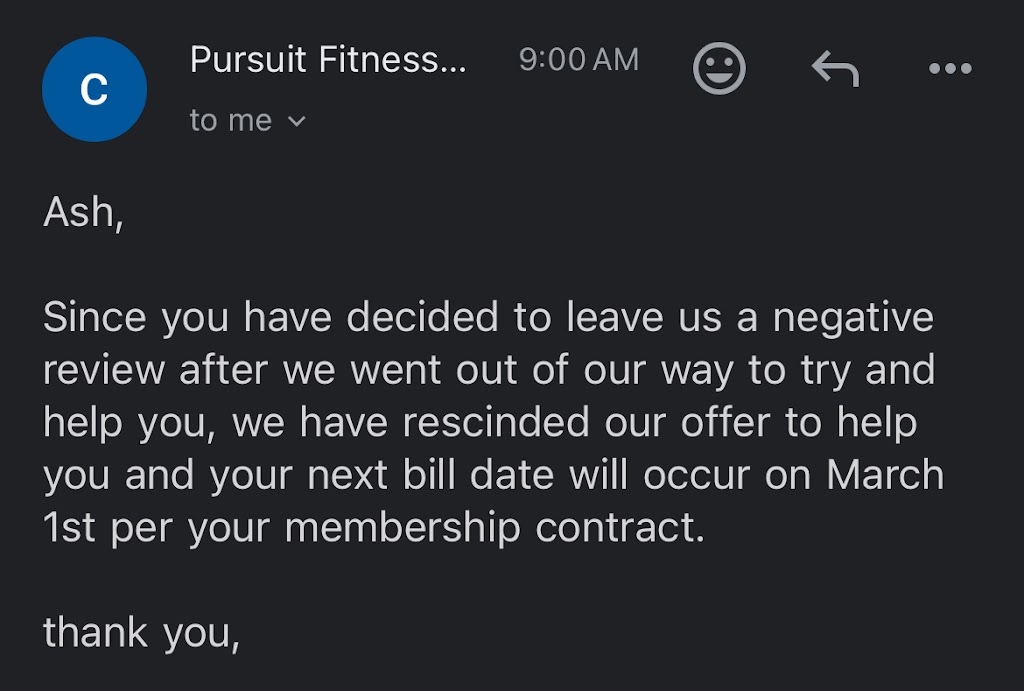Screen dimensions: 1024x691
Task: Click the "Ash," greeting line
Action: pos(83,212)
